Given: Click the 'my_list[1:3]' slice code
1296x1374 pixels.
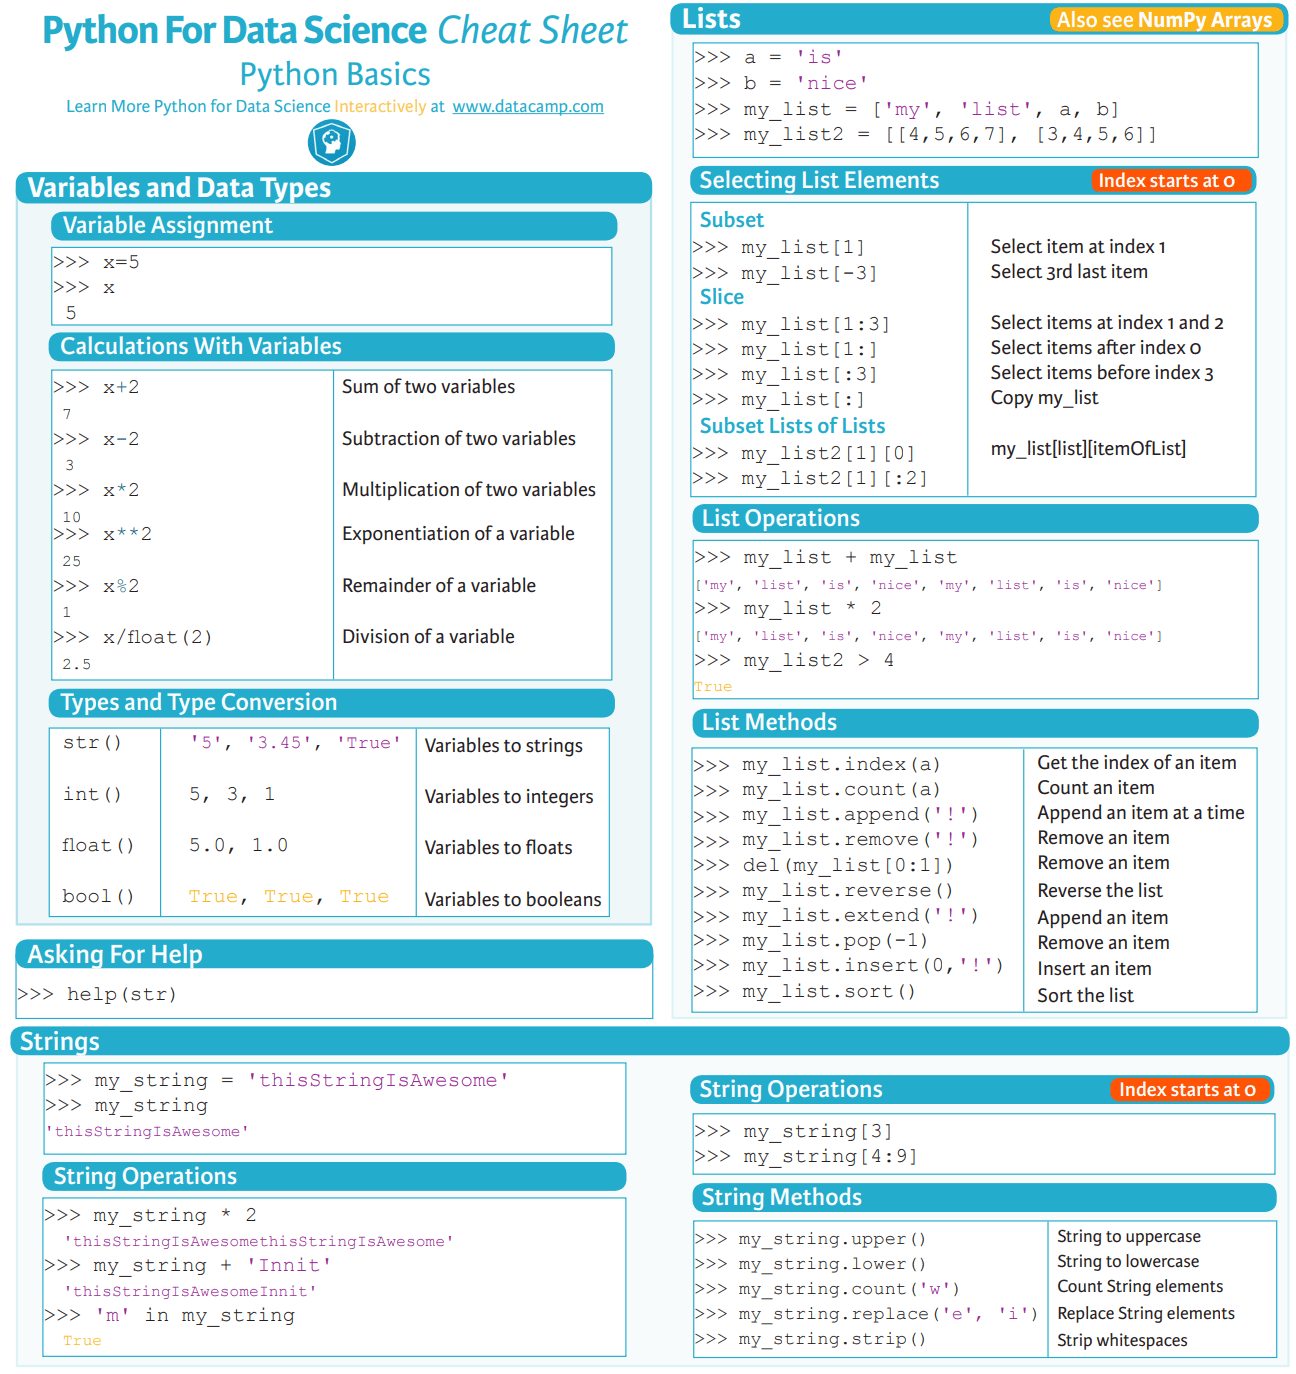Looking at the screenshot, I should coord(791,324).
